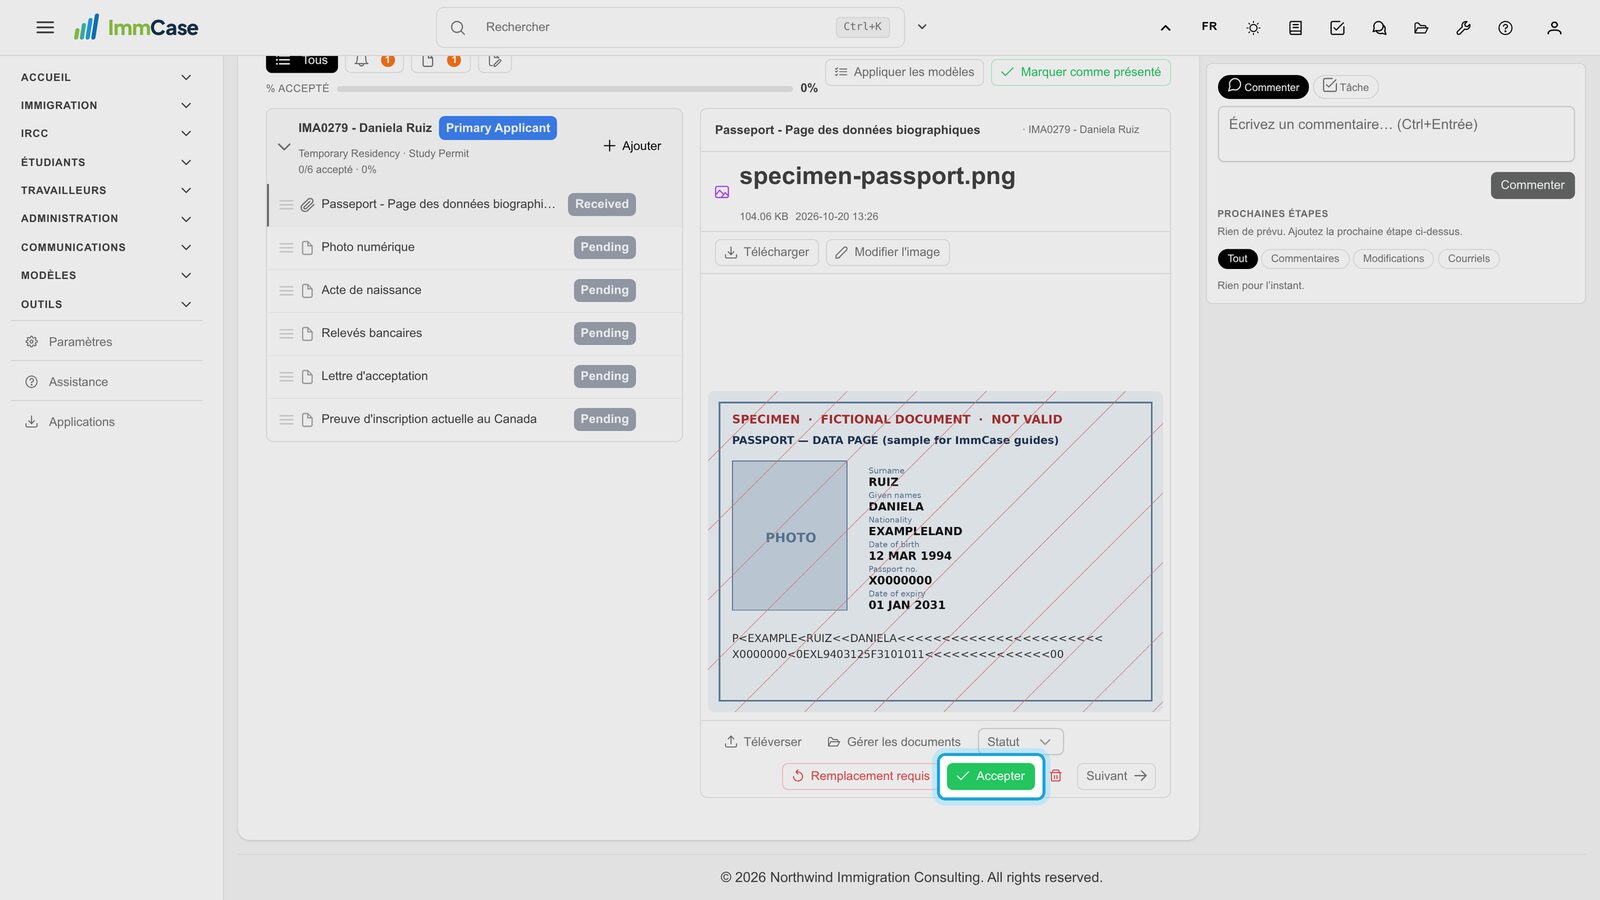Open the folder icon in header
The width and height of the screenshot is (1600, 900).
1421,28
